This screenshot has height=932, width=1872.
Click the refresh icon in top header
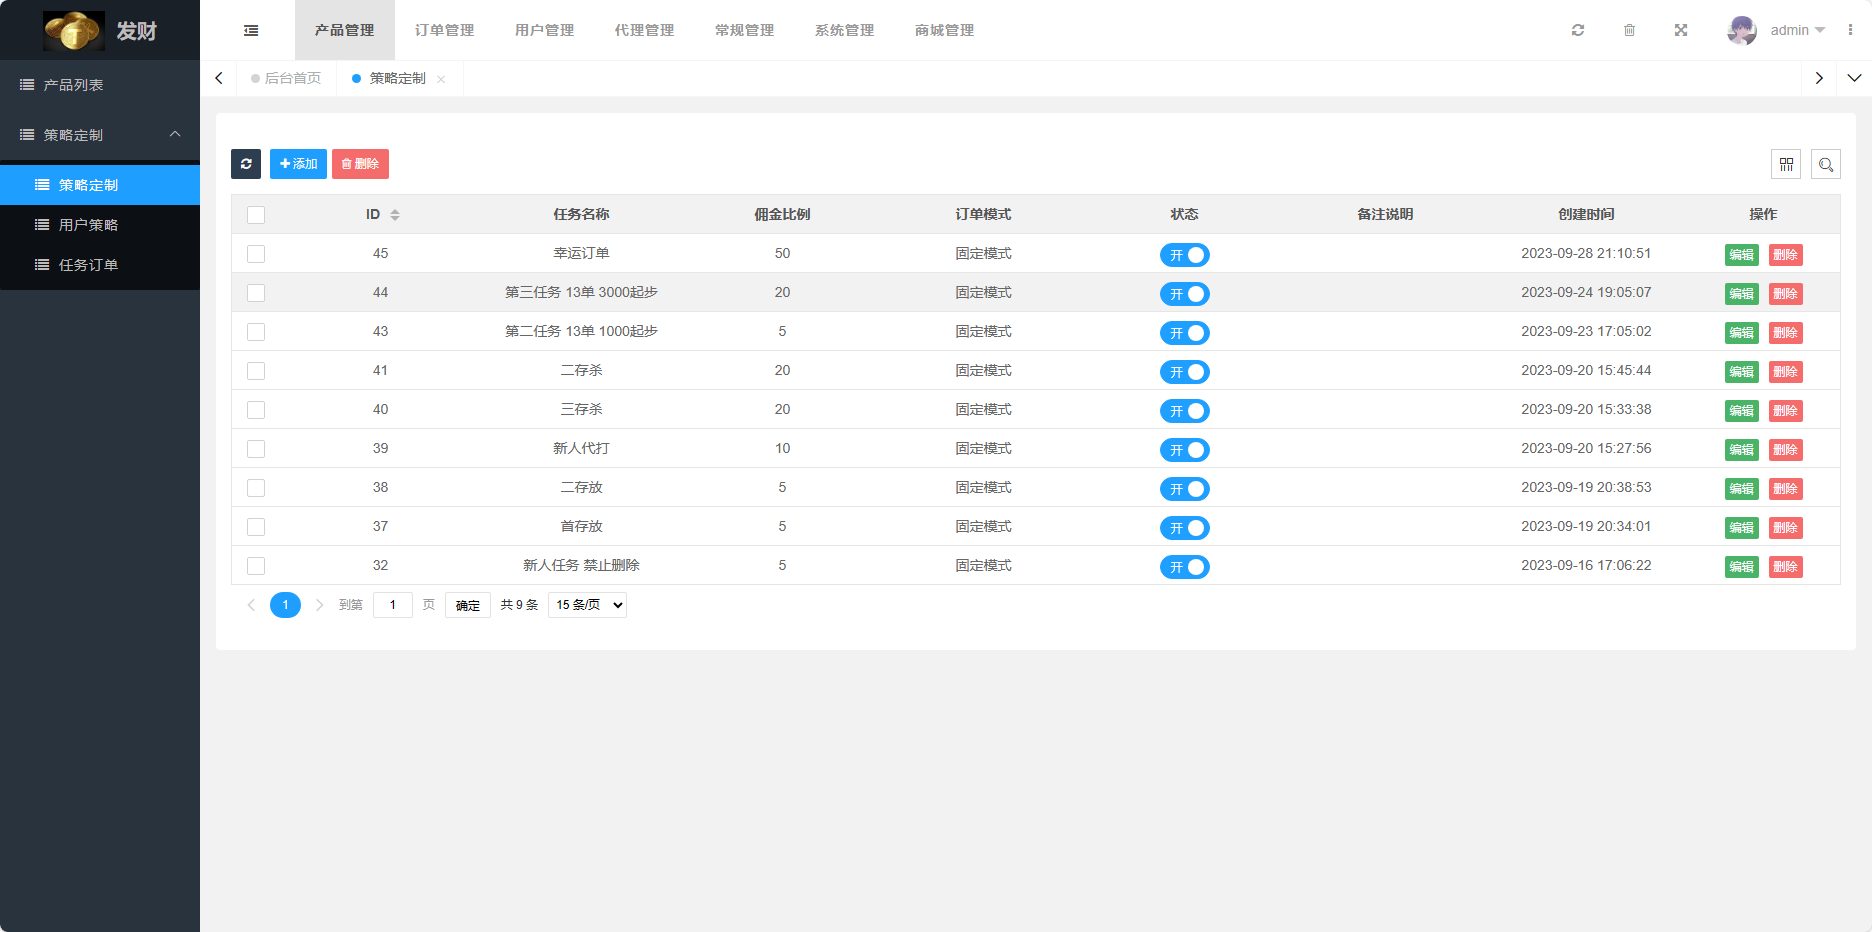coord(1578,30)
